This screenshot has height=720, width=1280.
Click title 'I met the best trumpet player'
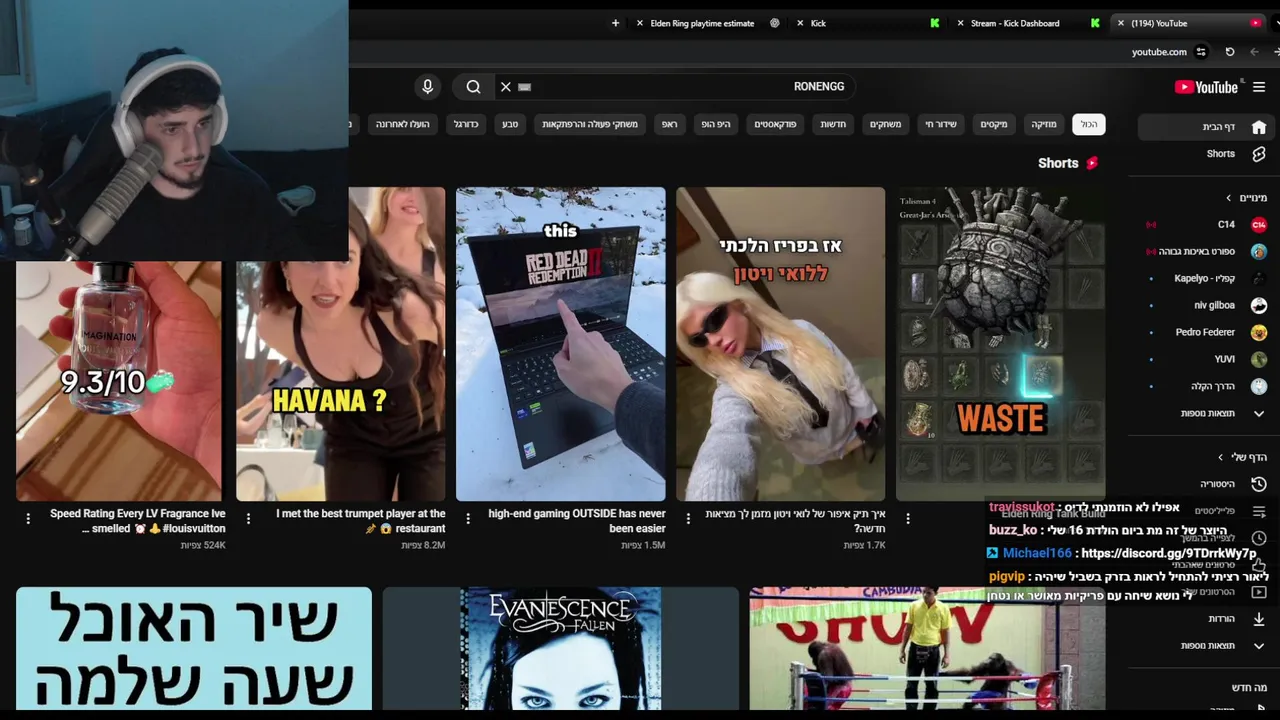point(360,521)
